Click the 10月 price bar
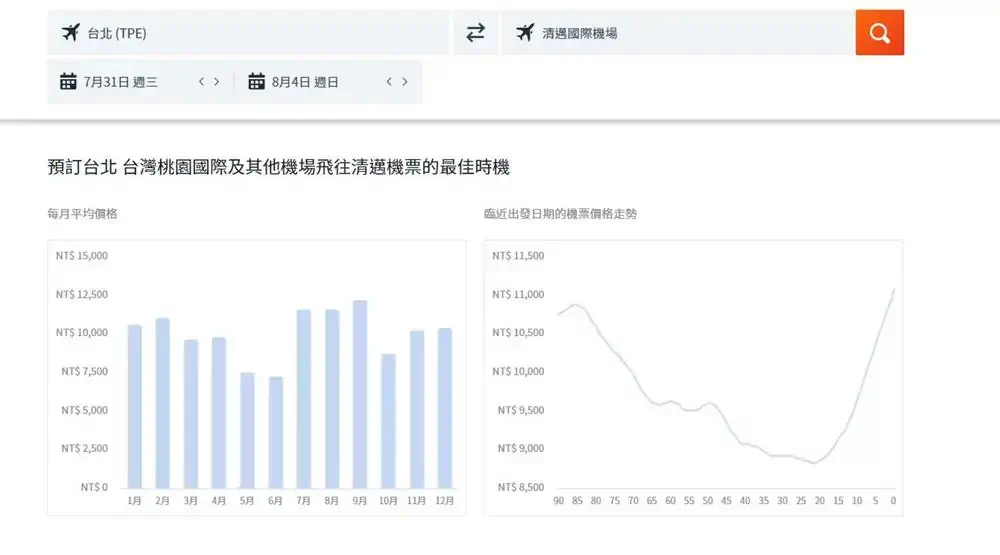The image size is (1000, 555). [x=388, y=421]
